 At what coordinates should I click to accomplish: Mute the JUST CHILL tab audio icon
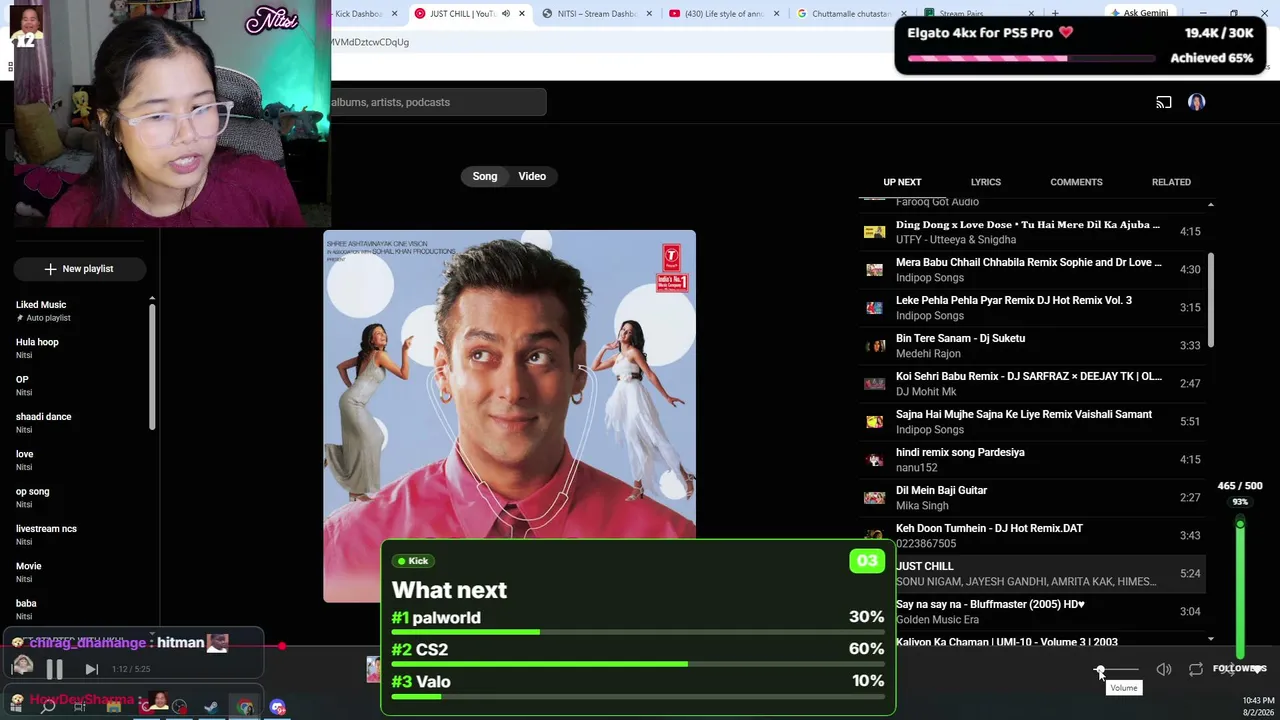[506, 14]
